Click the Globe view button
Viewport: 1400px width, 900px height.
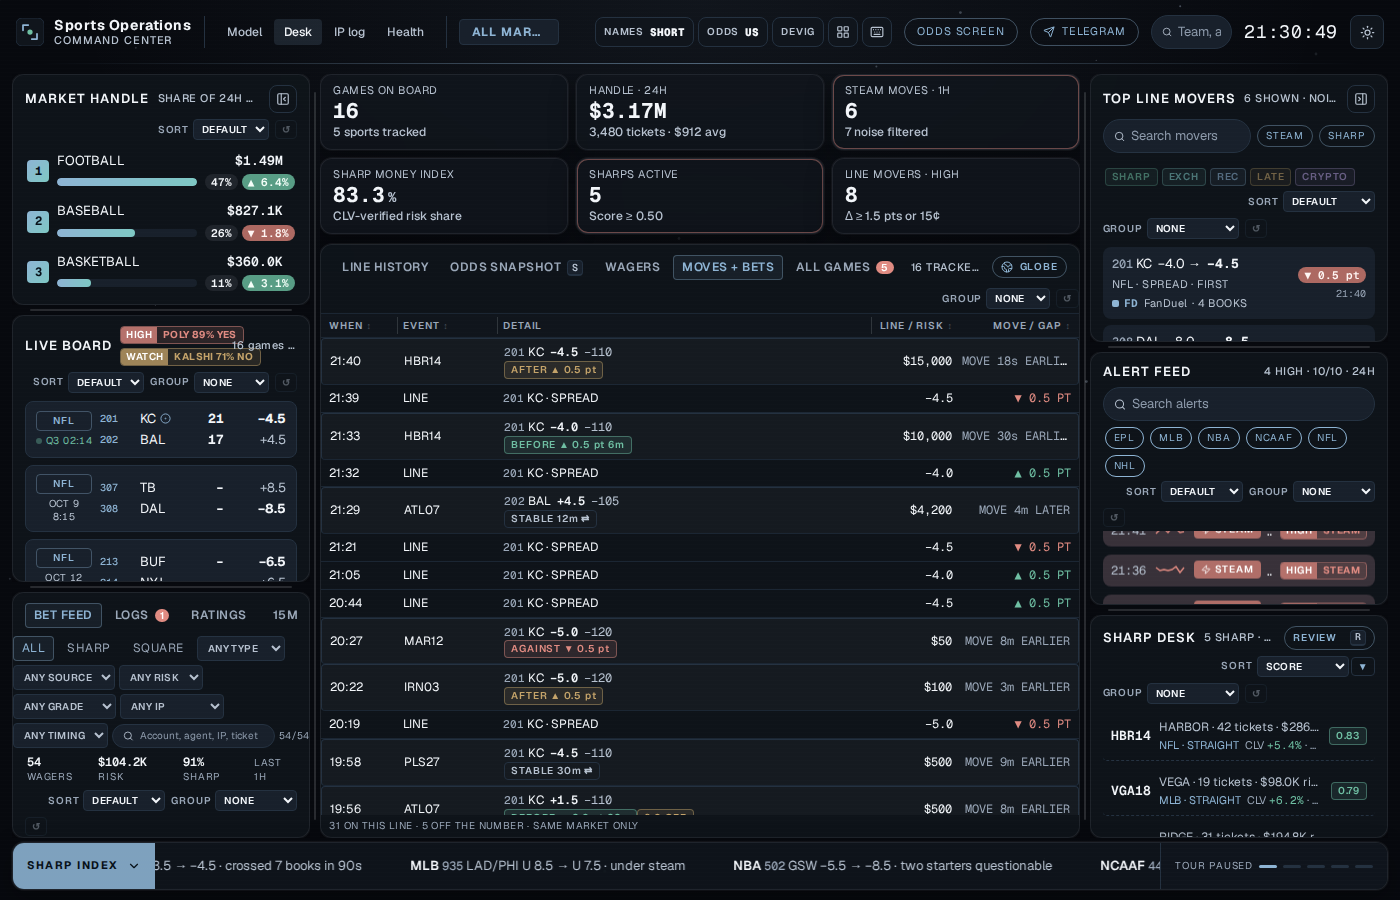pos(1029,267)
